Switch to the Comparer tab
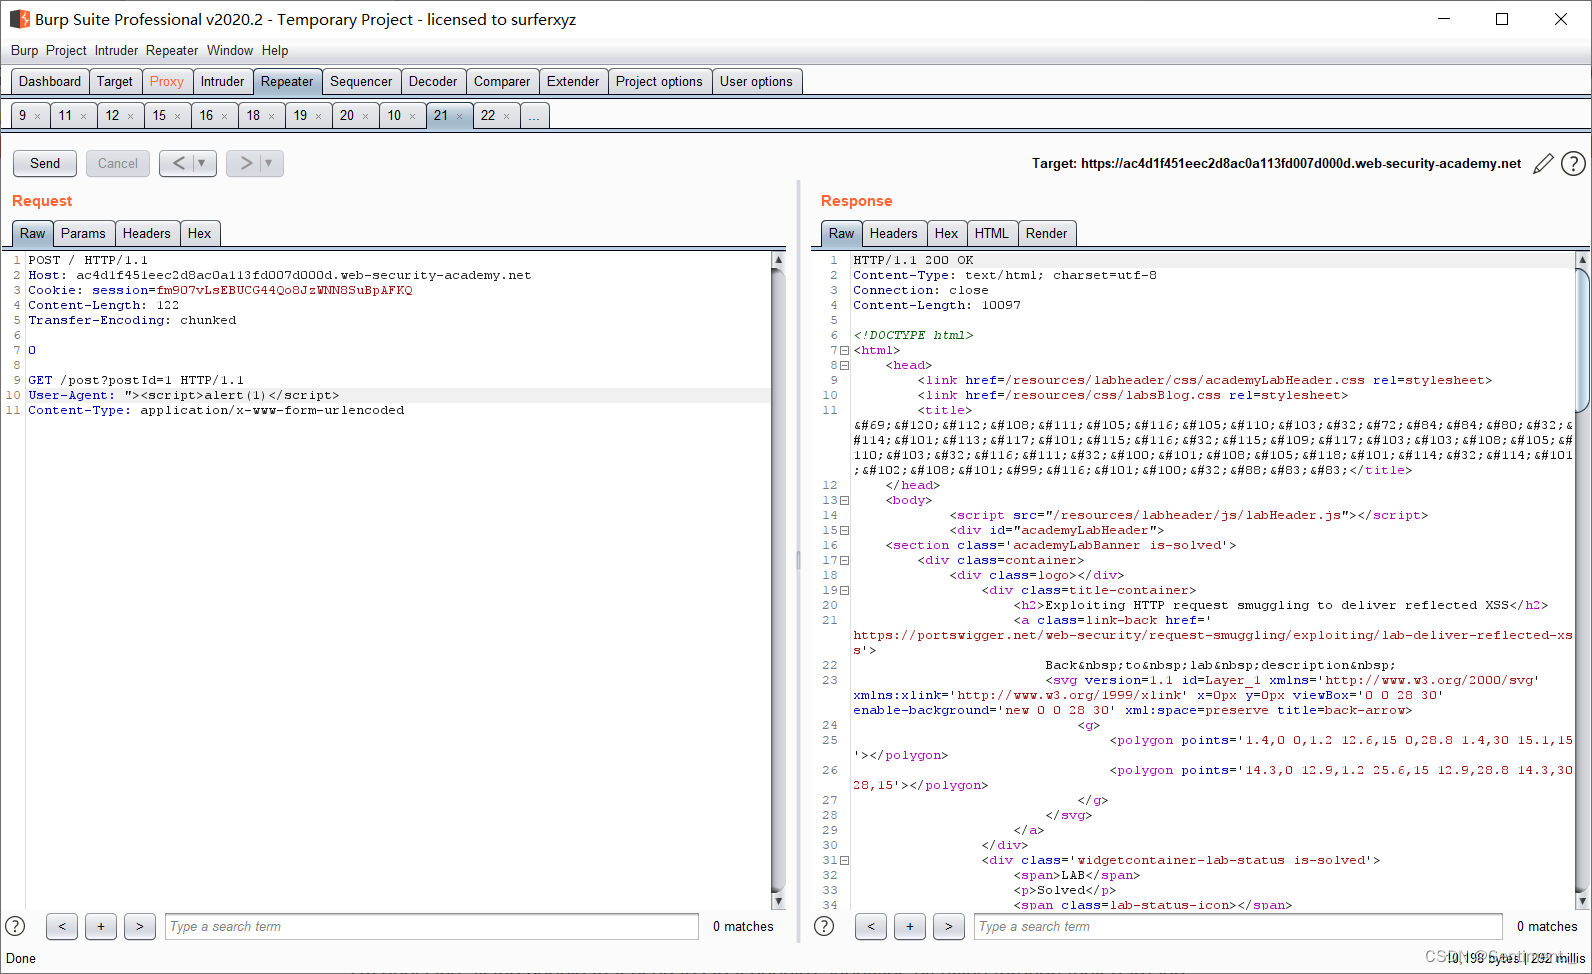 pyautogui.click(x=502, y=82)
